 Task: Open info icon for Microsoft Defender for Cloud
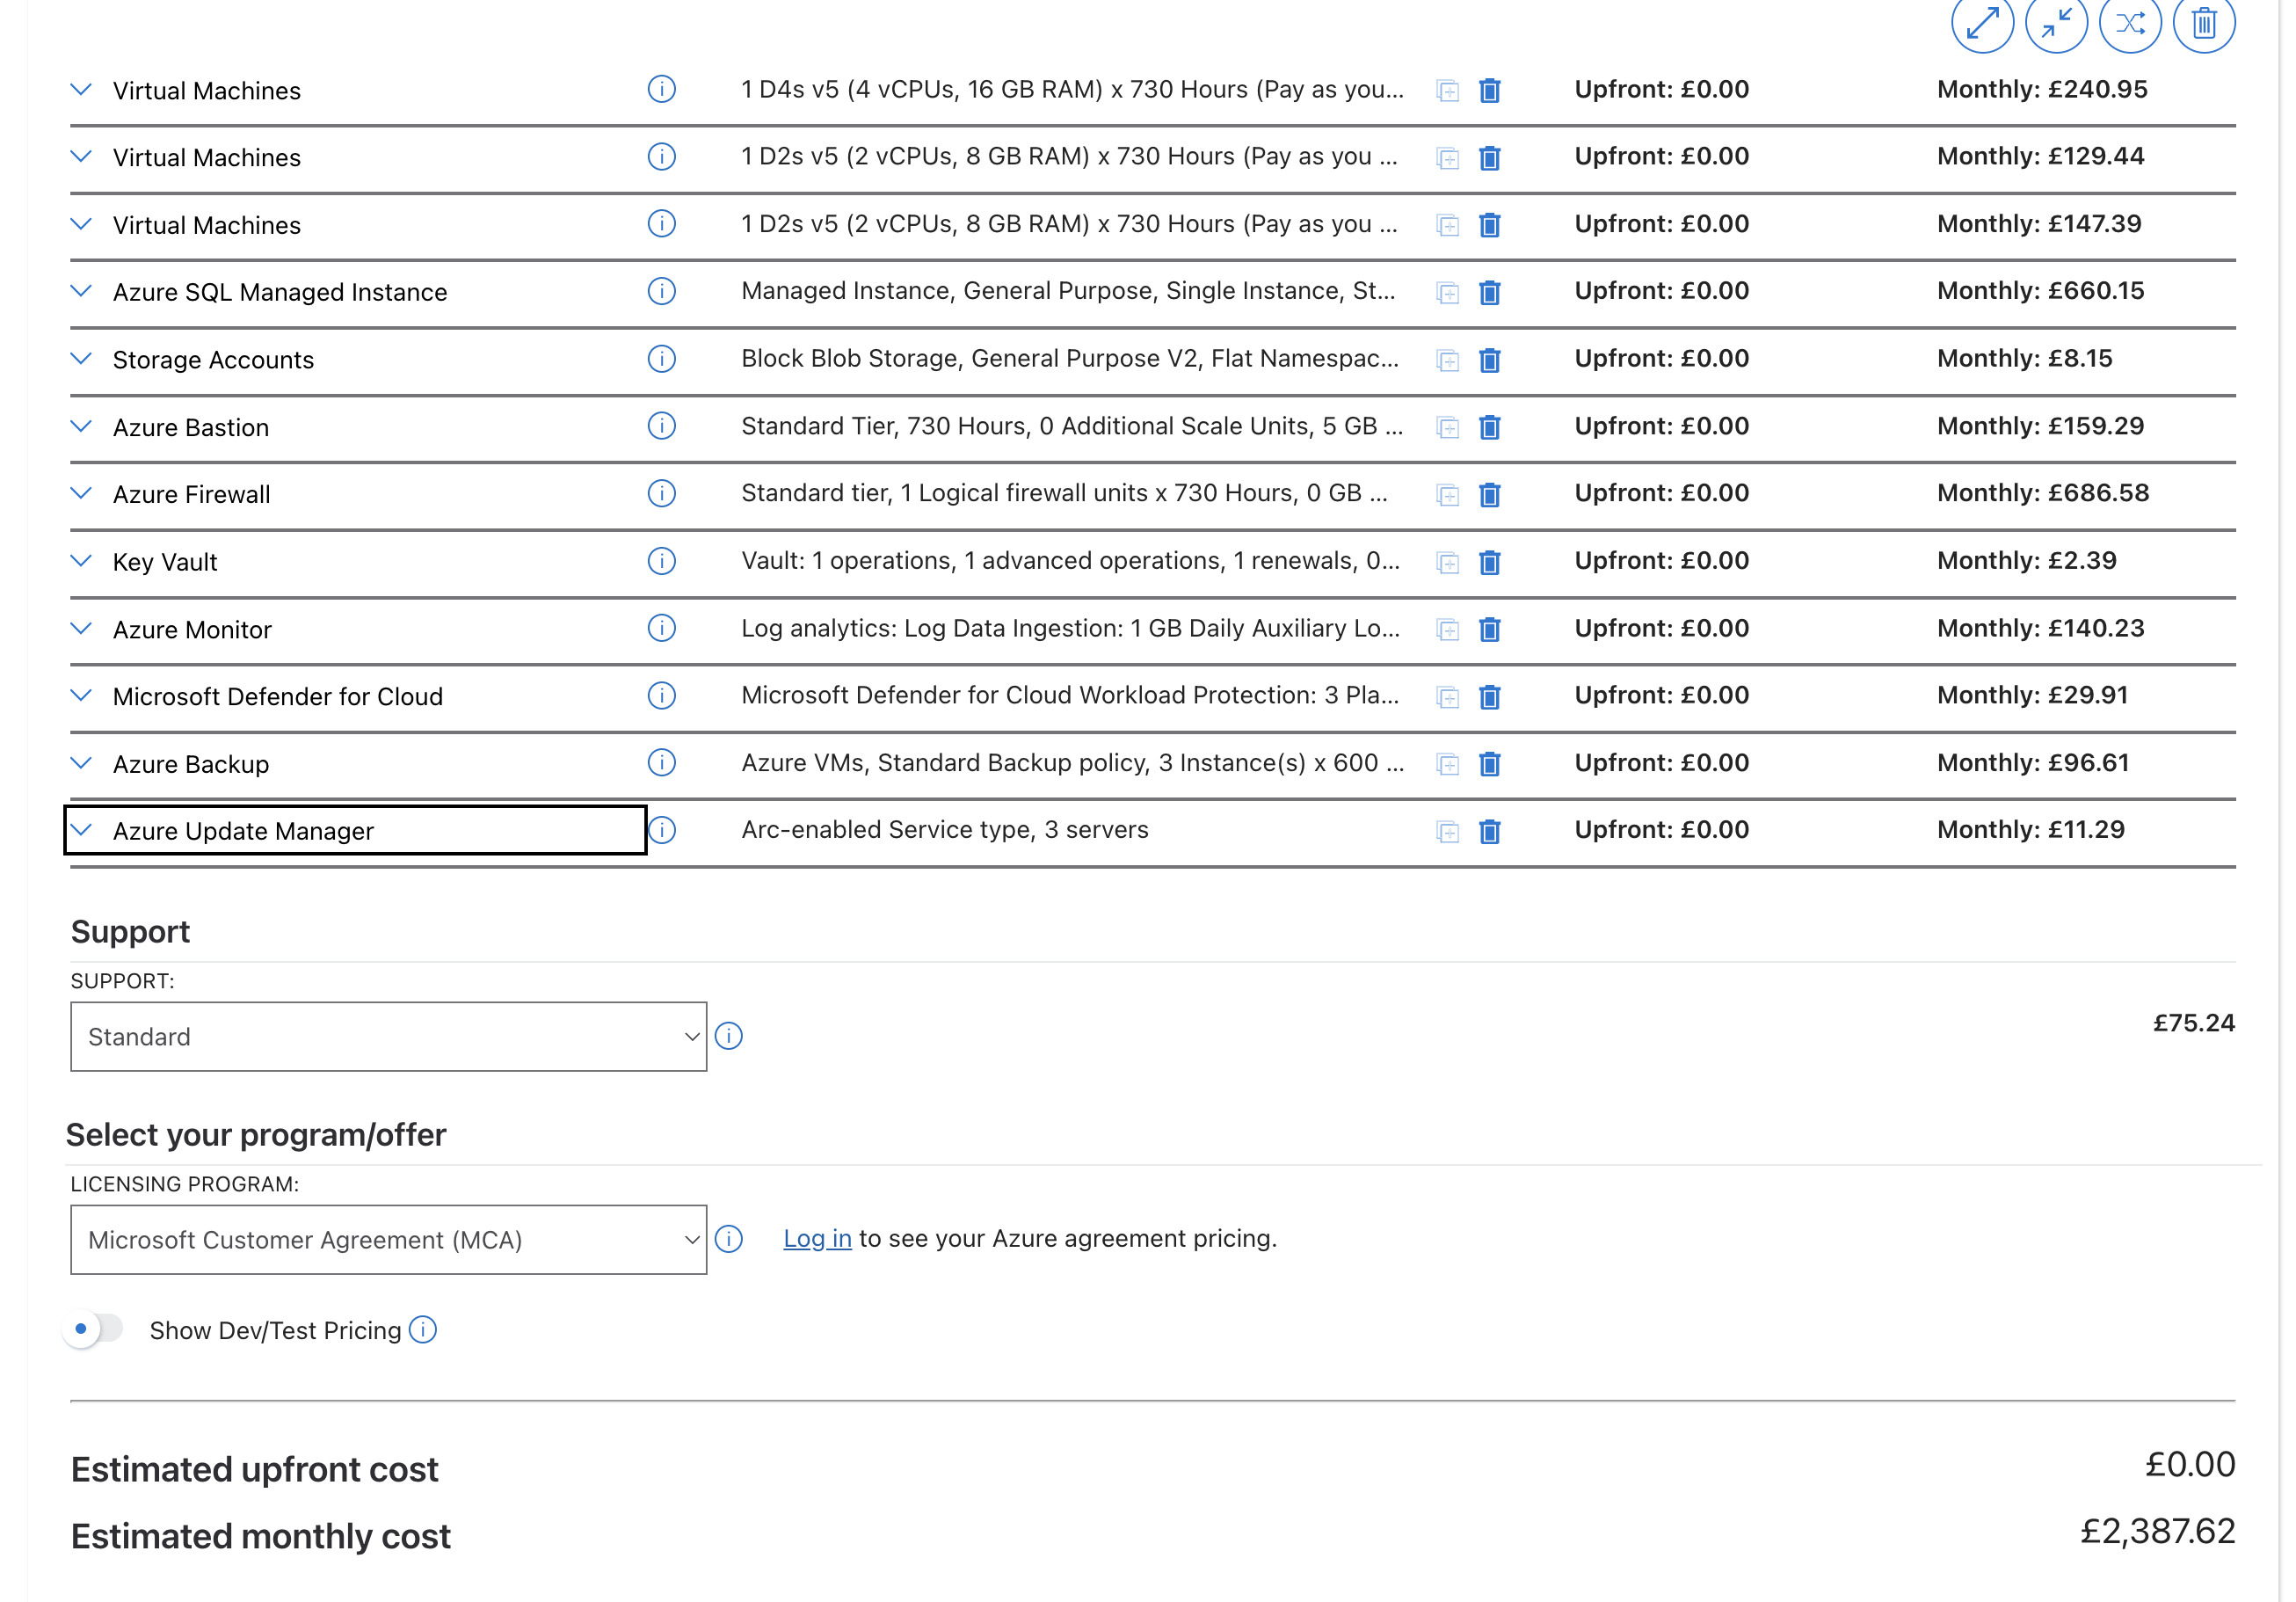[661, 695]
